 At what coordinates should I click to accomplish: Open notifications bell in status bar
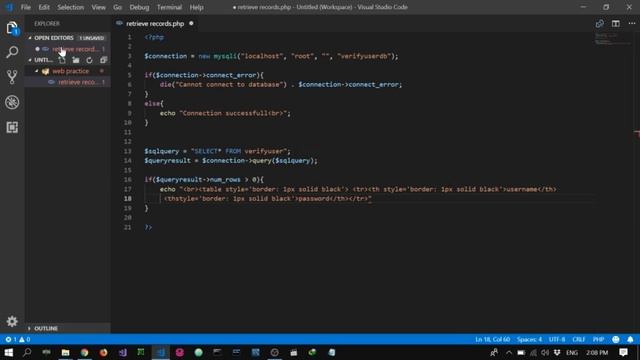(x=630, y=339)
